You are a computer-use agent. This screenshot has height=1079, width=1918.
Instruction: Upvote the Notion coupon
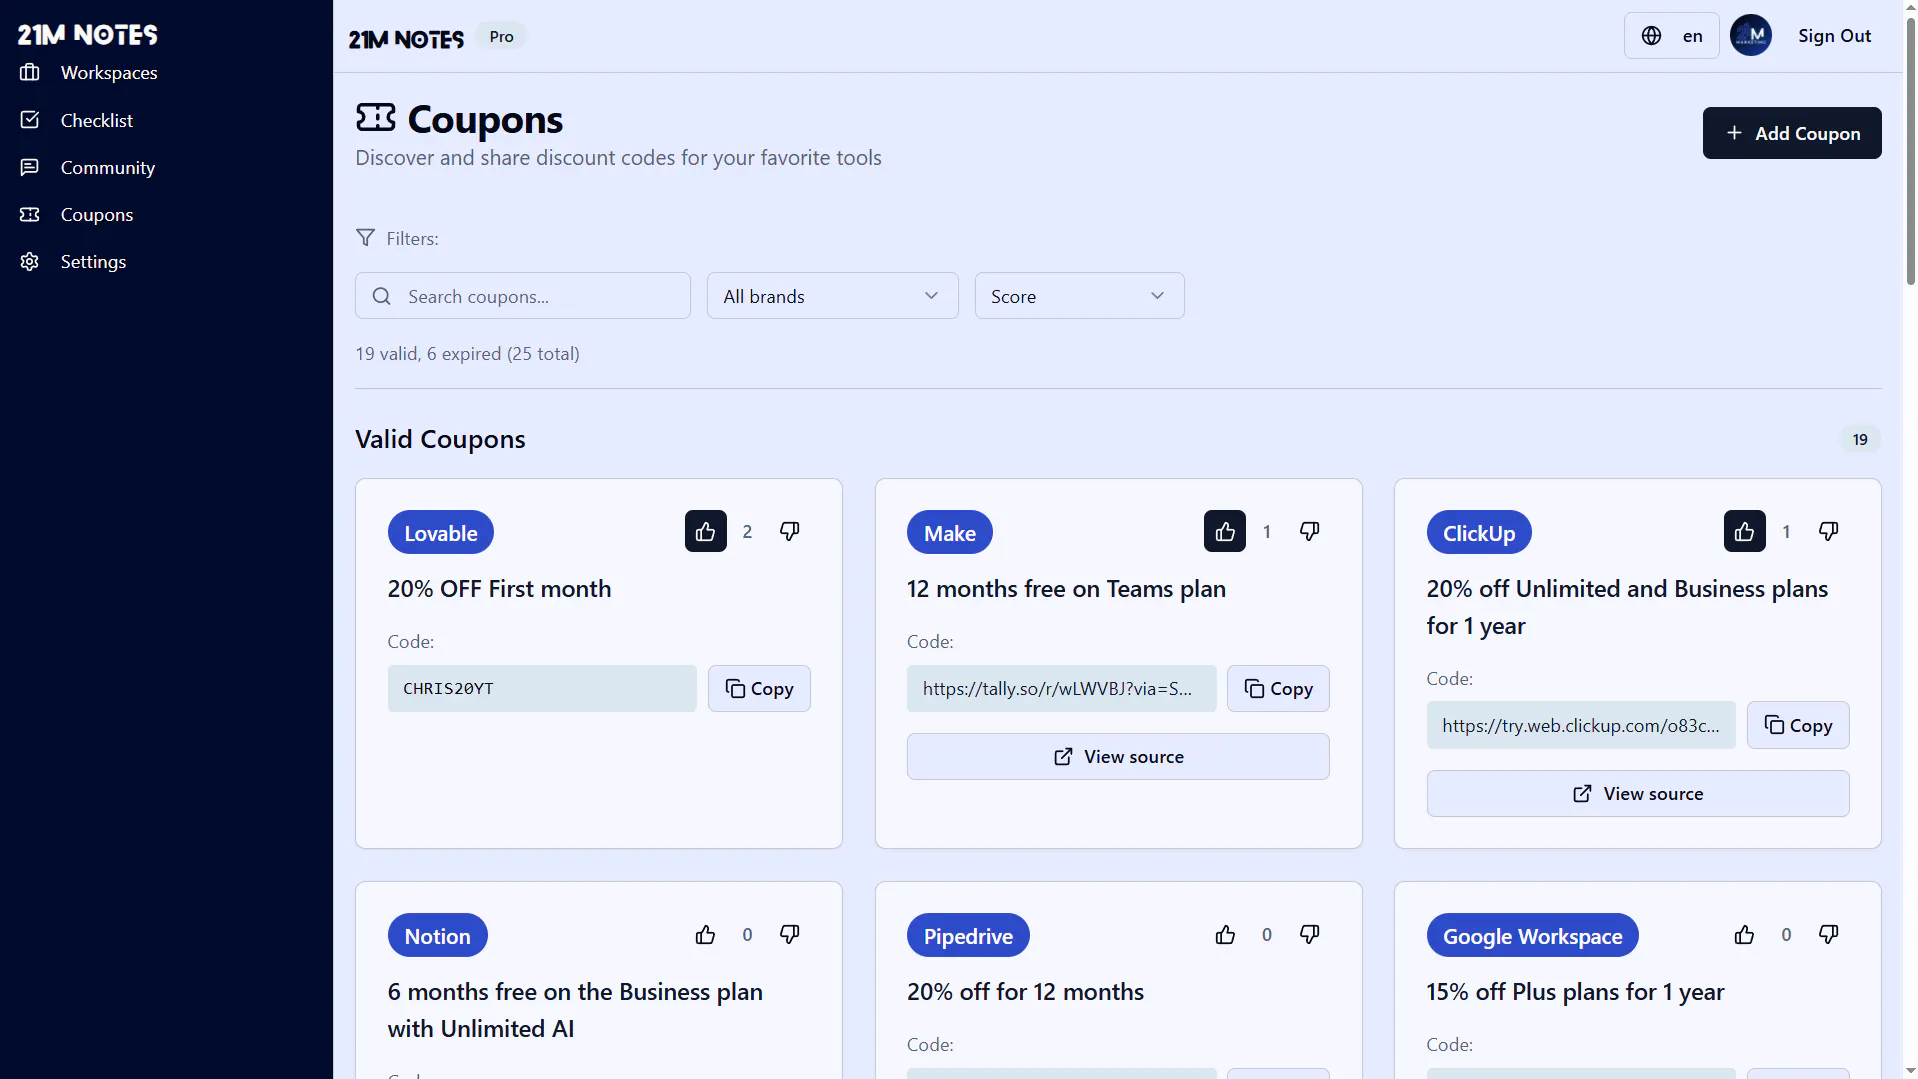pos(705,935)
